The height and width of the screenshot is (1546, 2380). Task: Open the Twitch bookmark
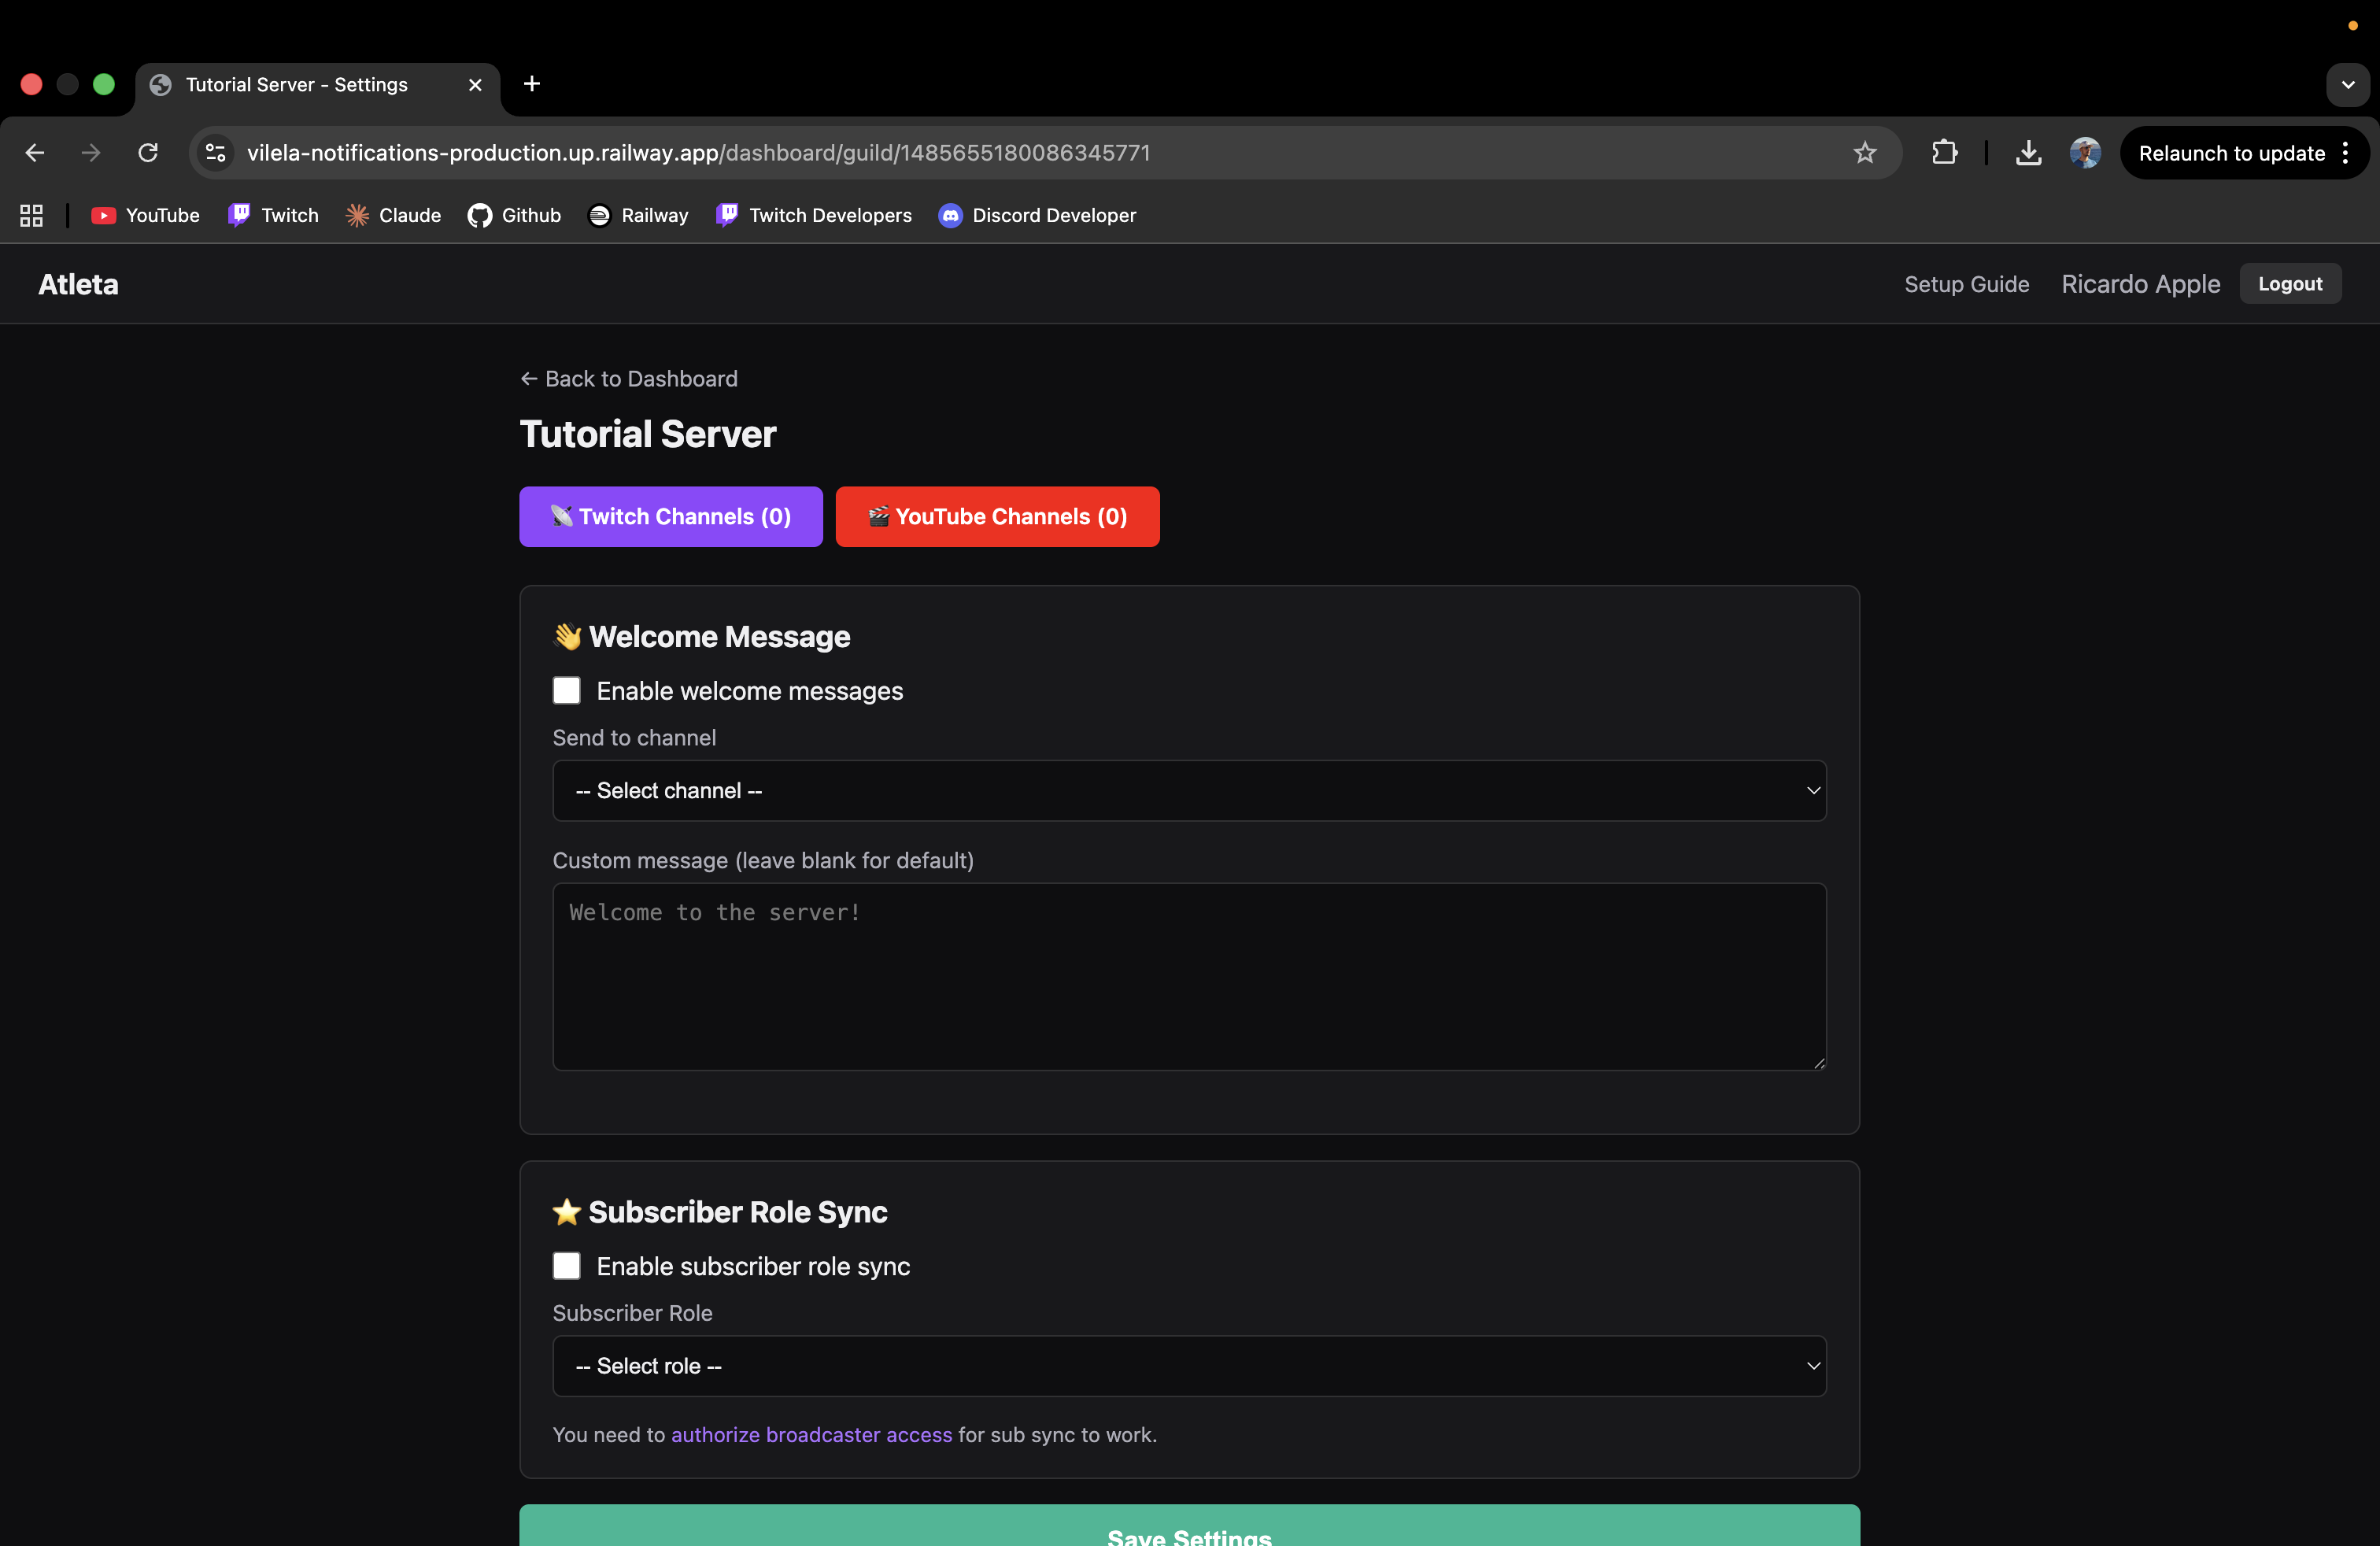(272, 215)
